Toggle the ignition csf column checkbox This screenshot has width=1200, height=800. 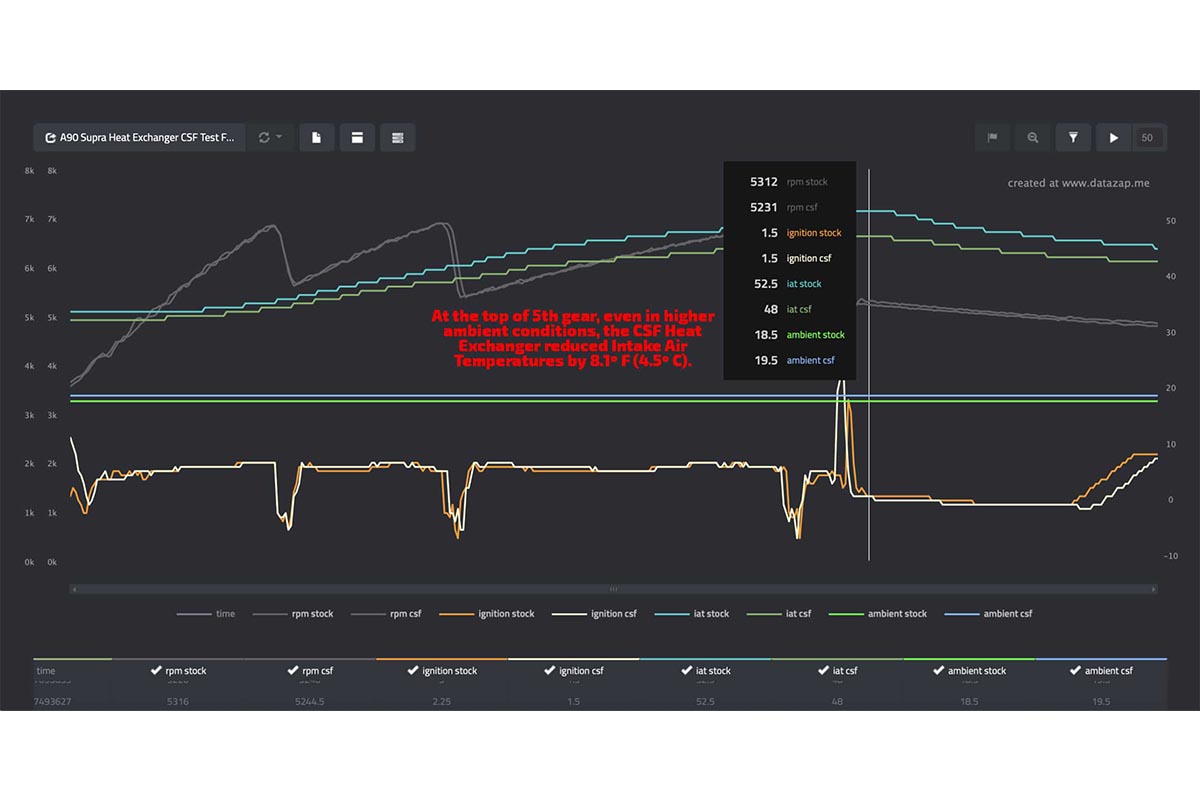coord(549,671)
